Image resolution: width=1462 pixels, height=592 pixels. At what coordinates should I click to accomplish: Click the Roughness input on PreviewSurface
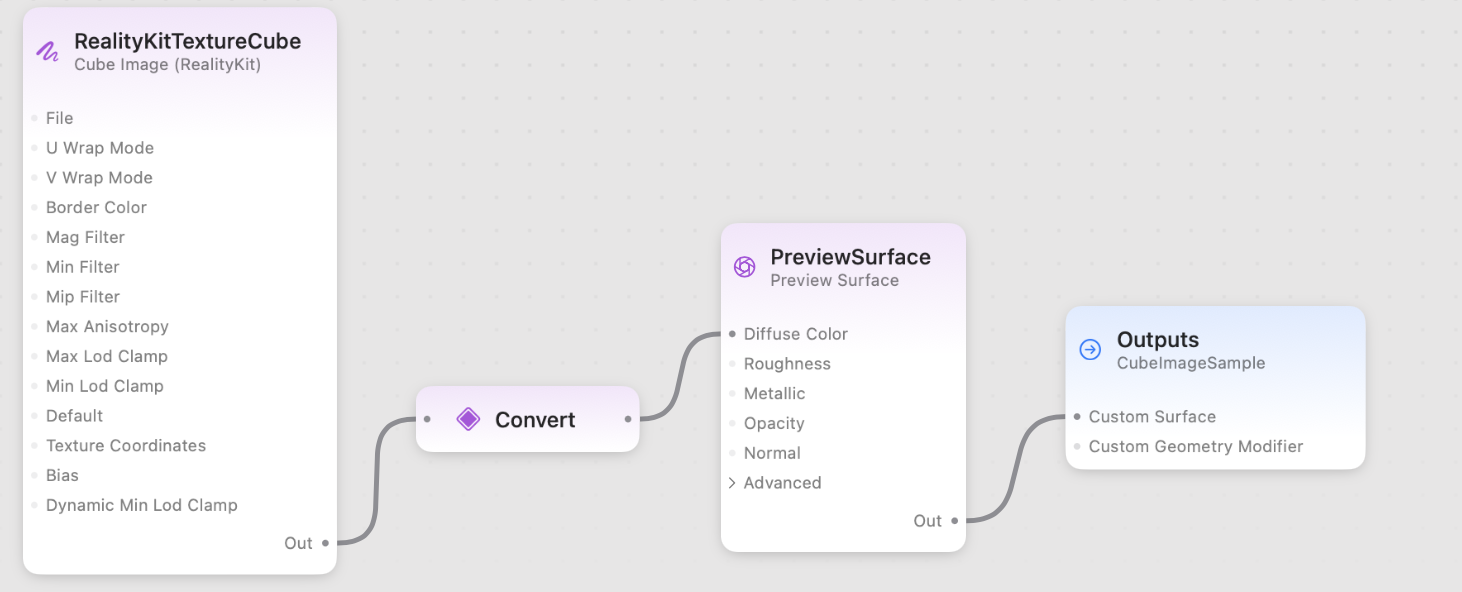tap(787, 364)
